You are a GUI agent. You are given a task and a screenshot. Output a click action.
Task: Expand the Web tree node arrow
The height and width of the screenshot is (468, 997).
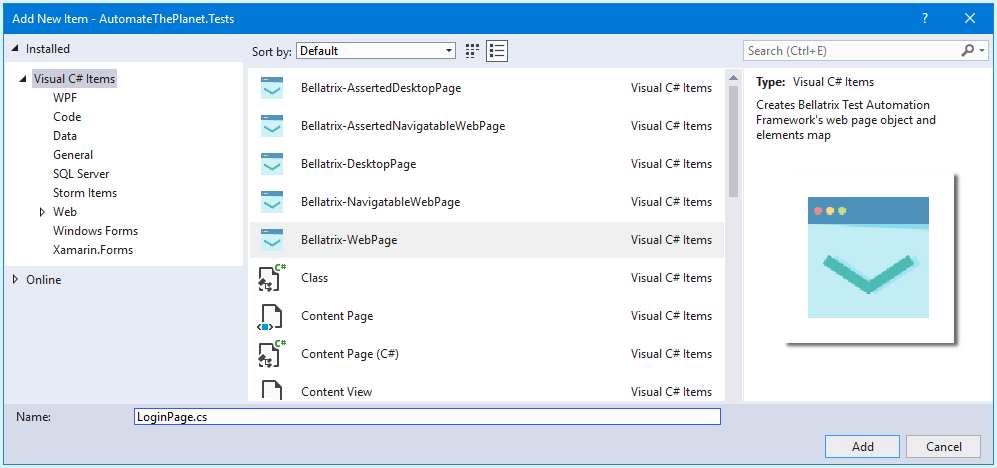click(x=43, y=212)
